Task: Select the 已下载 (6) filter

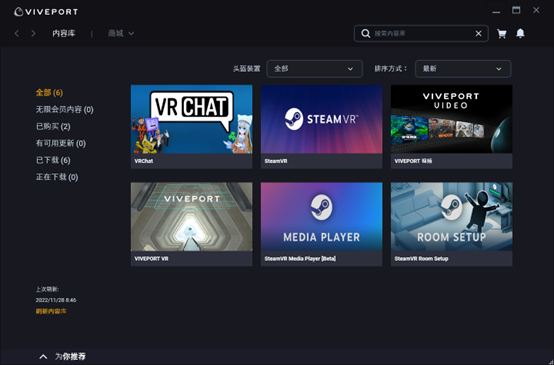Action: click(x=53, y=160)
